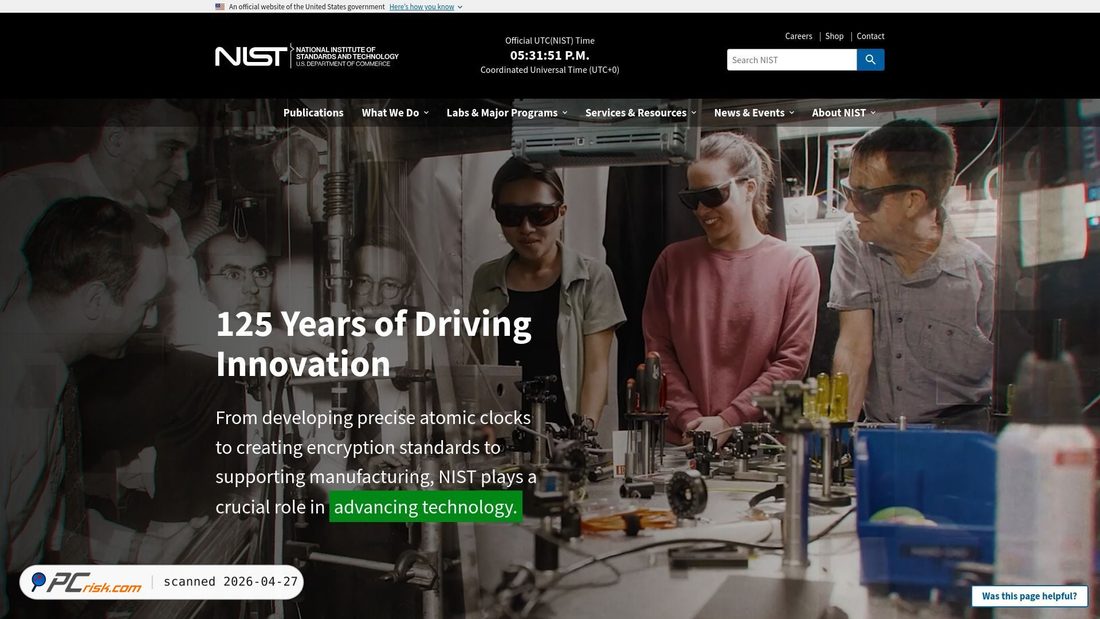The width and height of the screenshot is (1100, 619).
Task: Click the Coordinated Universal Time (UTC+0) text
Action: (549, 70)
